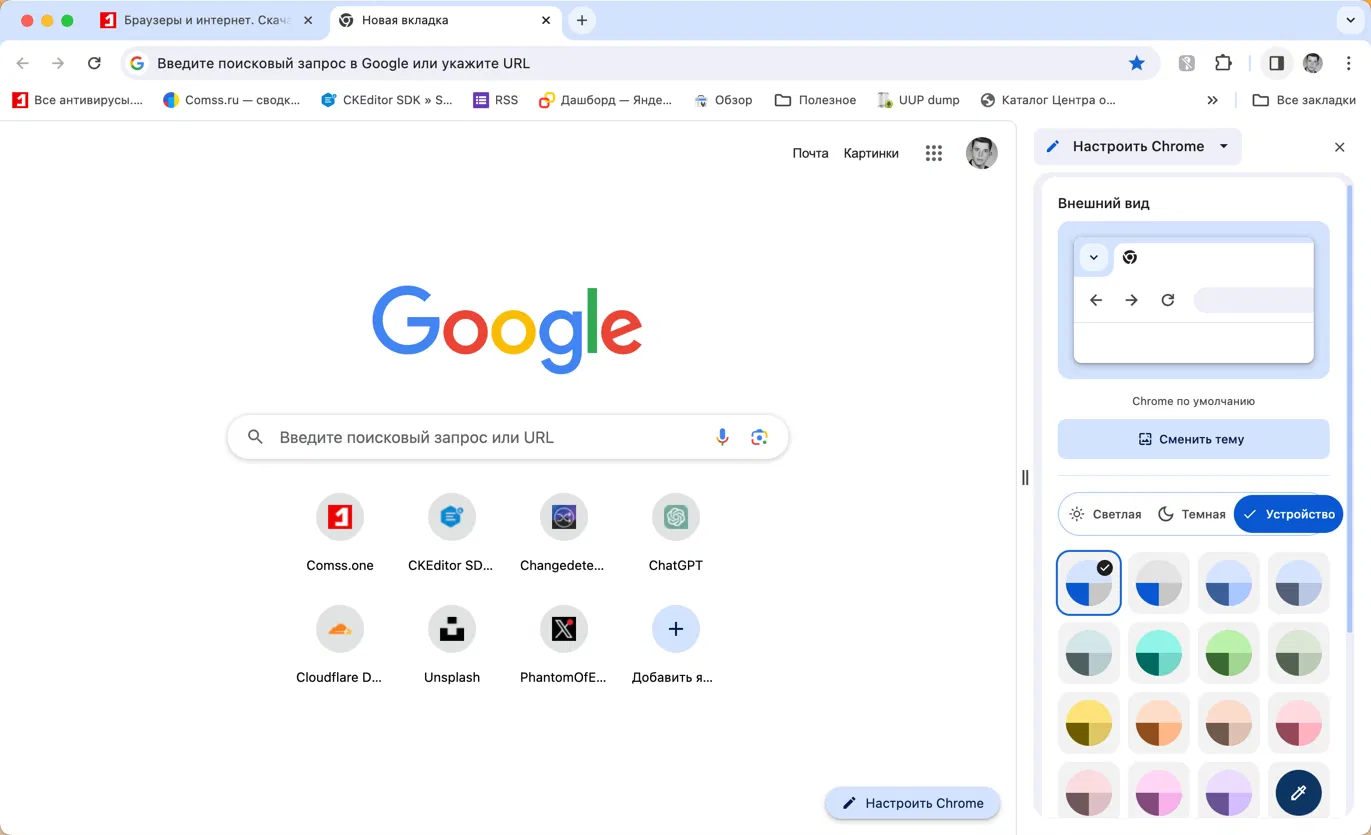The width and height of the screenshot is (1371, 835).
Task: Click the Google search box on the page
Action: 508,437
